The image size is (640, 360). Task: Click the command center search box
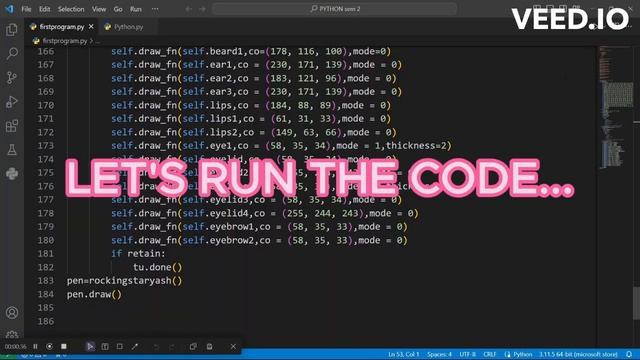pyautogui.click(x=334, y=9)
